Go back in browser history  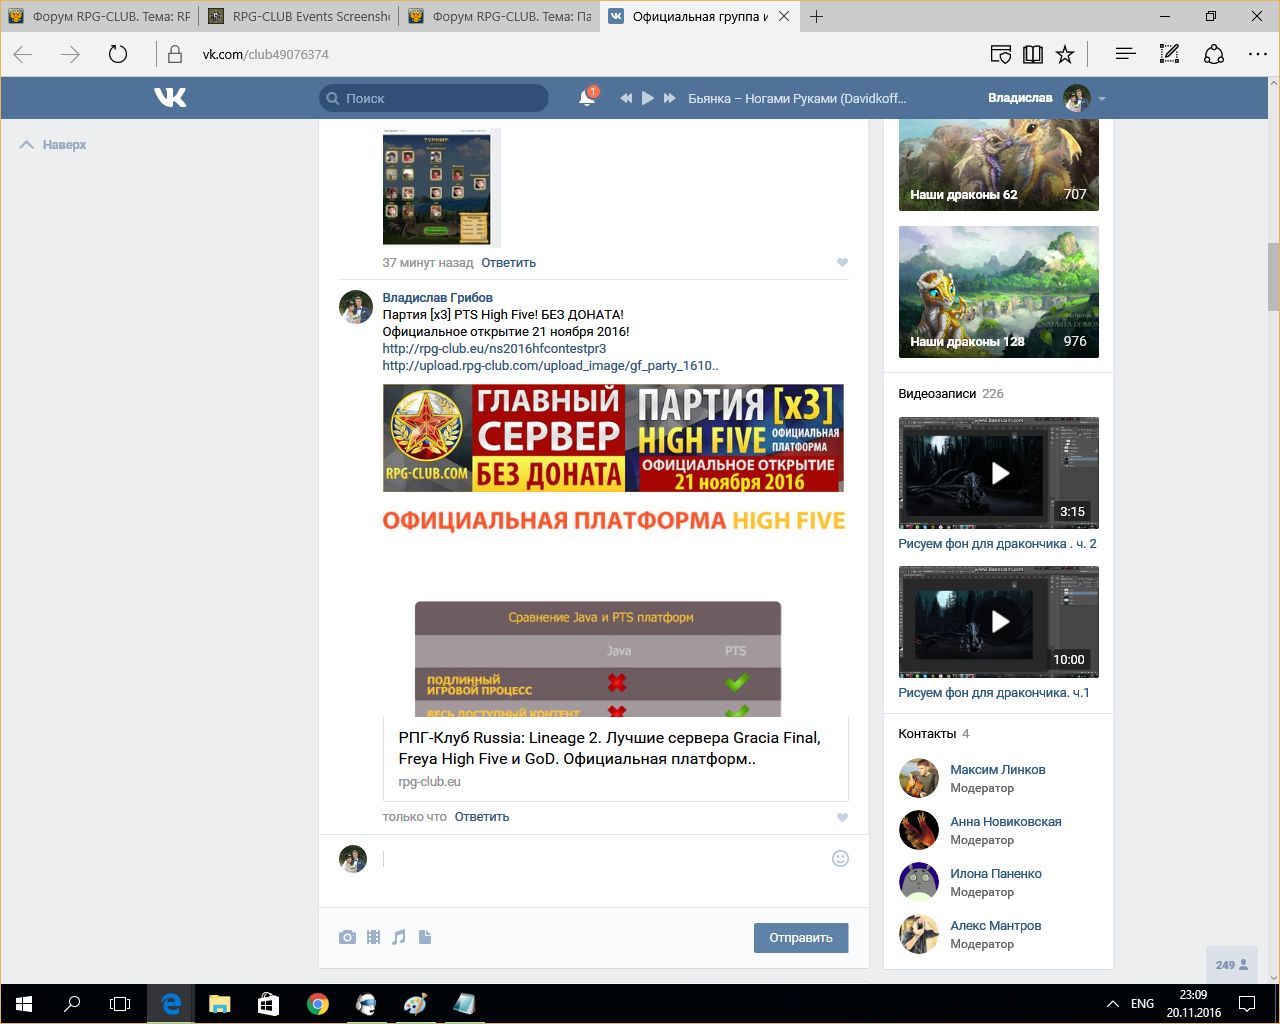(23, 54)
